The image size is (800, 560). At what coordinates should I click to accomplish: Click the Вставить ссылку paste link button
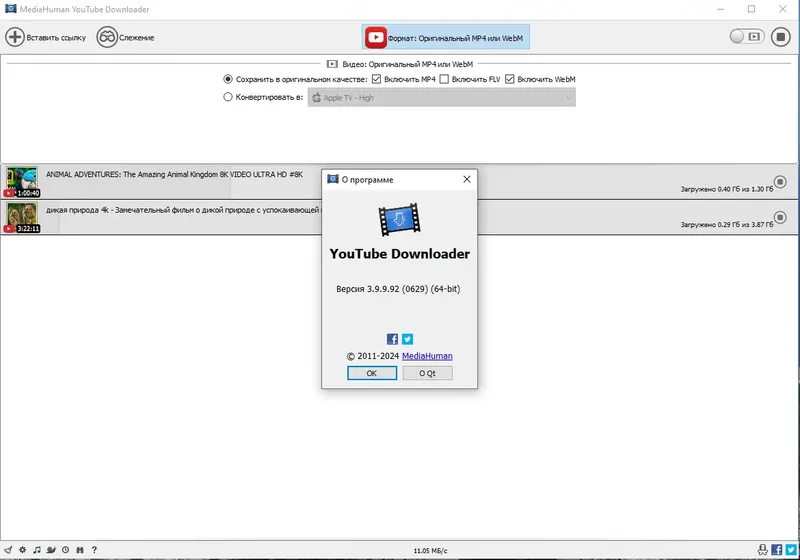(x=45, y=37)
